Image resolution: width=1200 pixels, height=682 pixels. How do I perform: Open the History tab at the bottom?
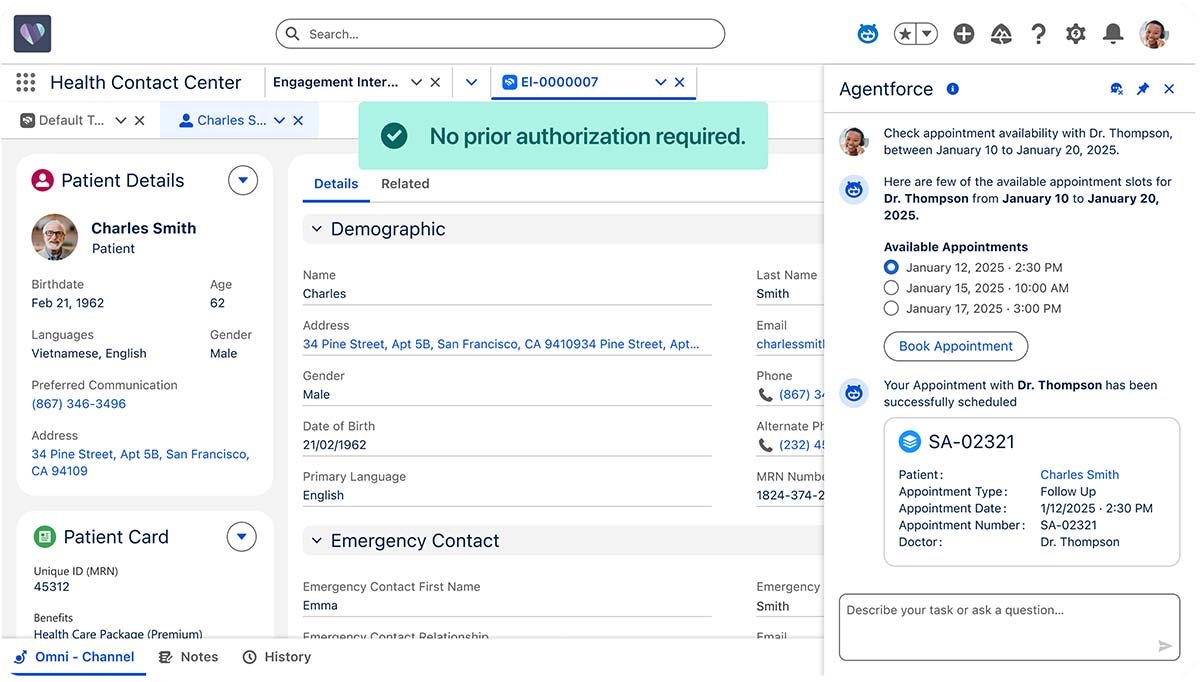pos(277,657)
